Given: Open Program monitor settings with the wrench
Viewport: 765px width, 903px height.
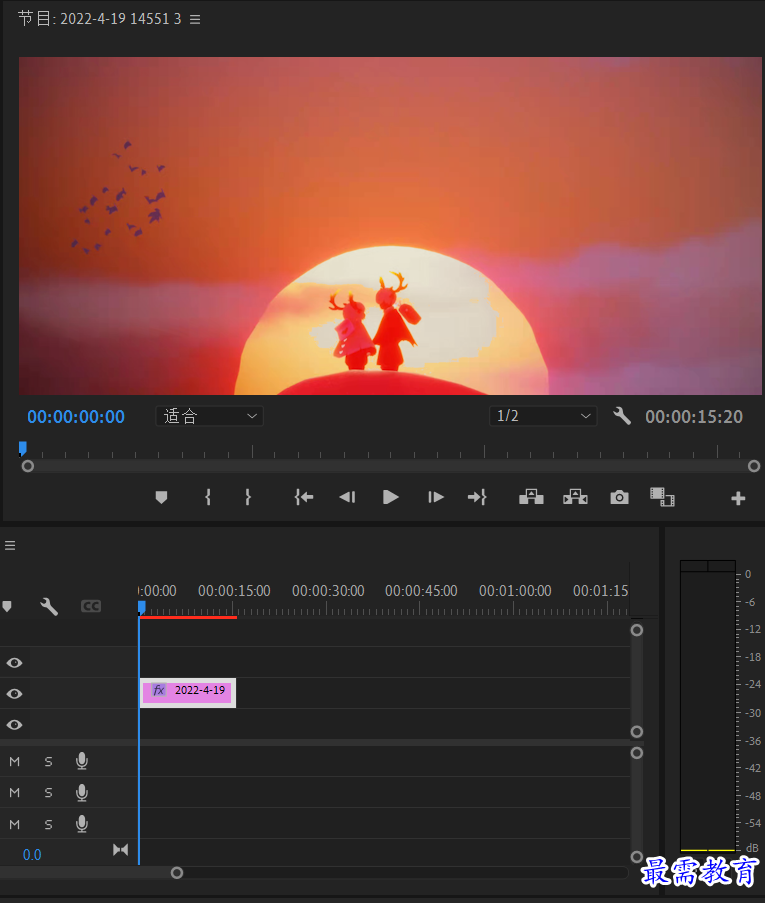Looking at the screenshot, I should point(622,416).
